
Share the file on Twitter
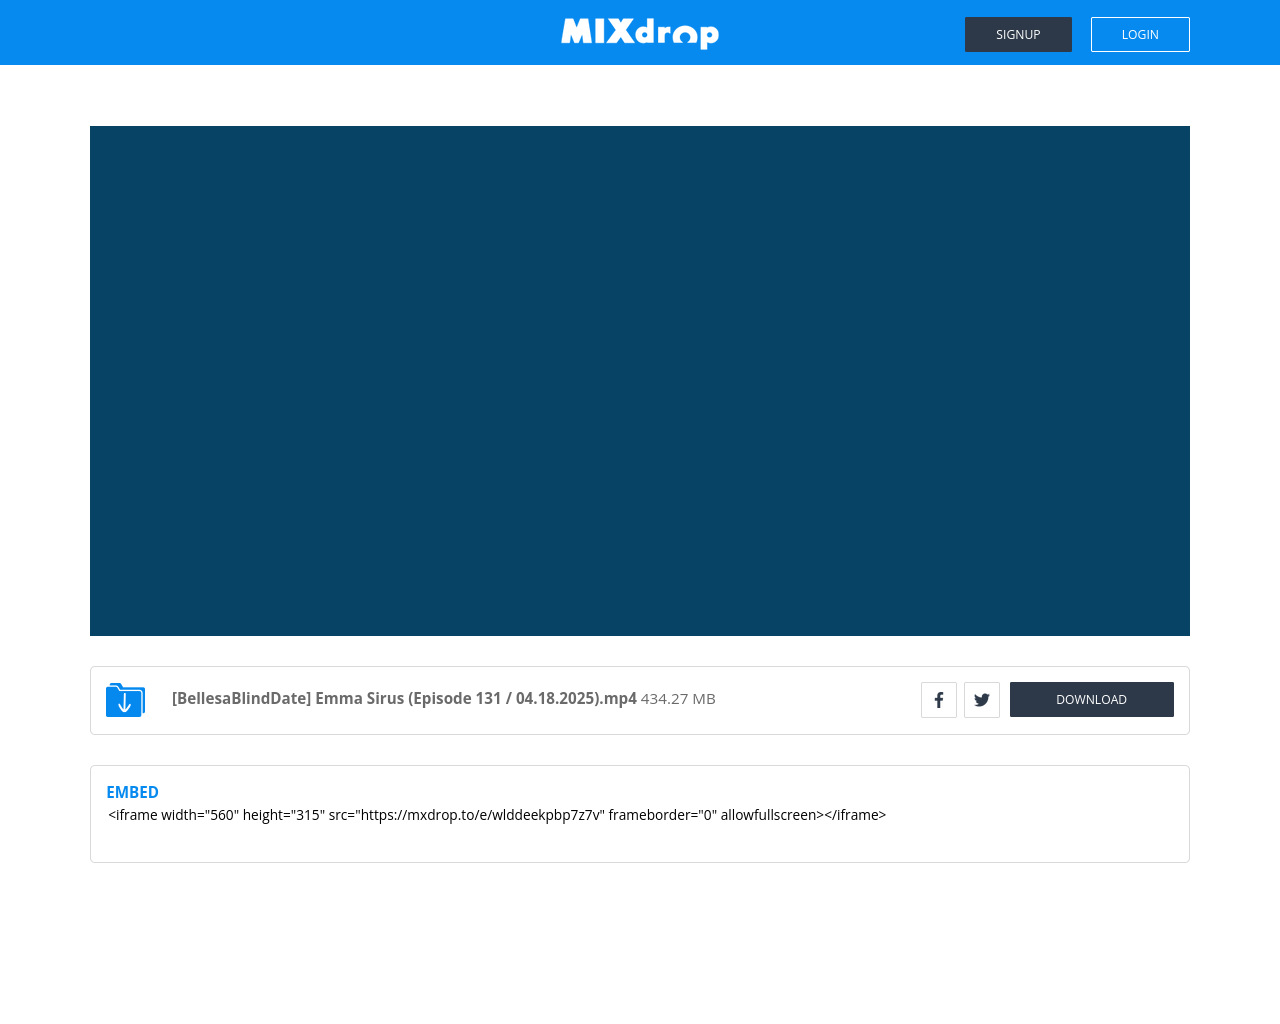982,700
